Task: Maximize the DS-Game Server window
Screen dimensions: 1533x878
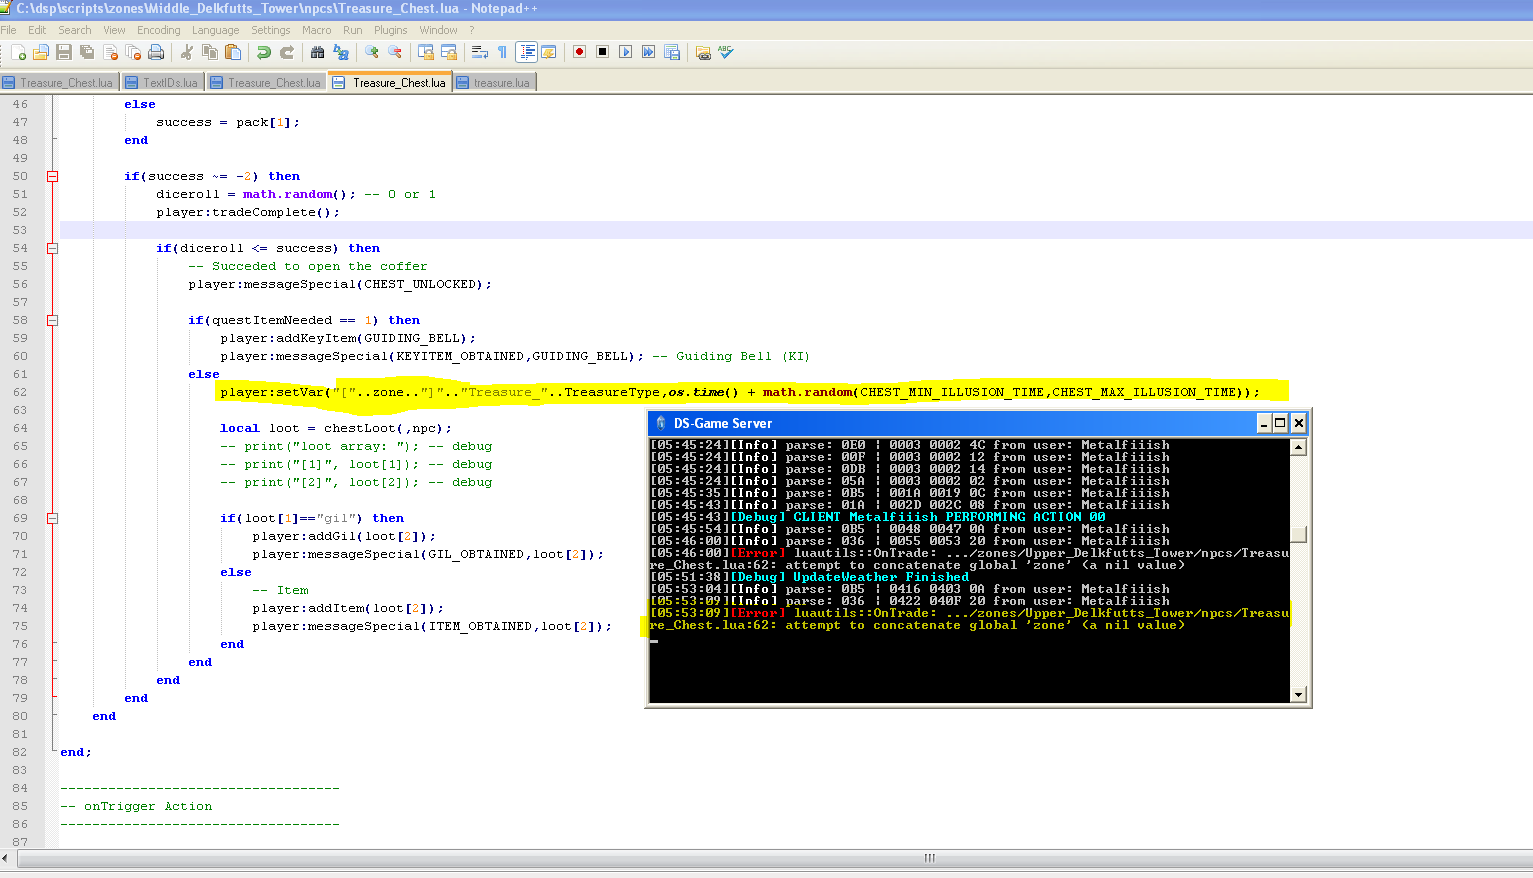Action: click(x=1279, y=423)
